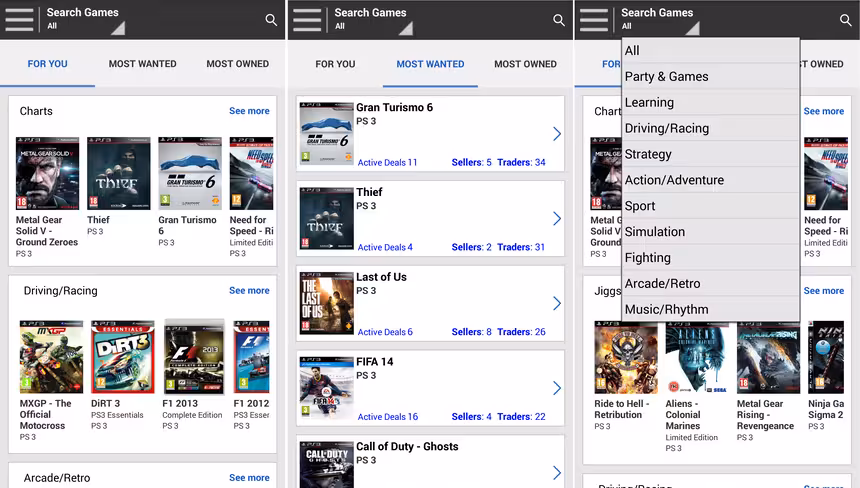This screenshot has height=488, width=860.
Task: Choose Sport category
Action: [x=710, y=206]
